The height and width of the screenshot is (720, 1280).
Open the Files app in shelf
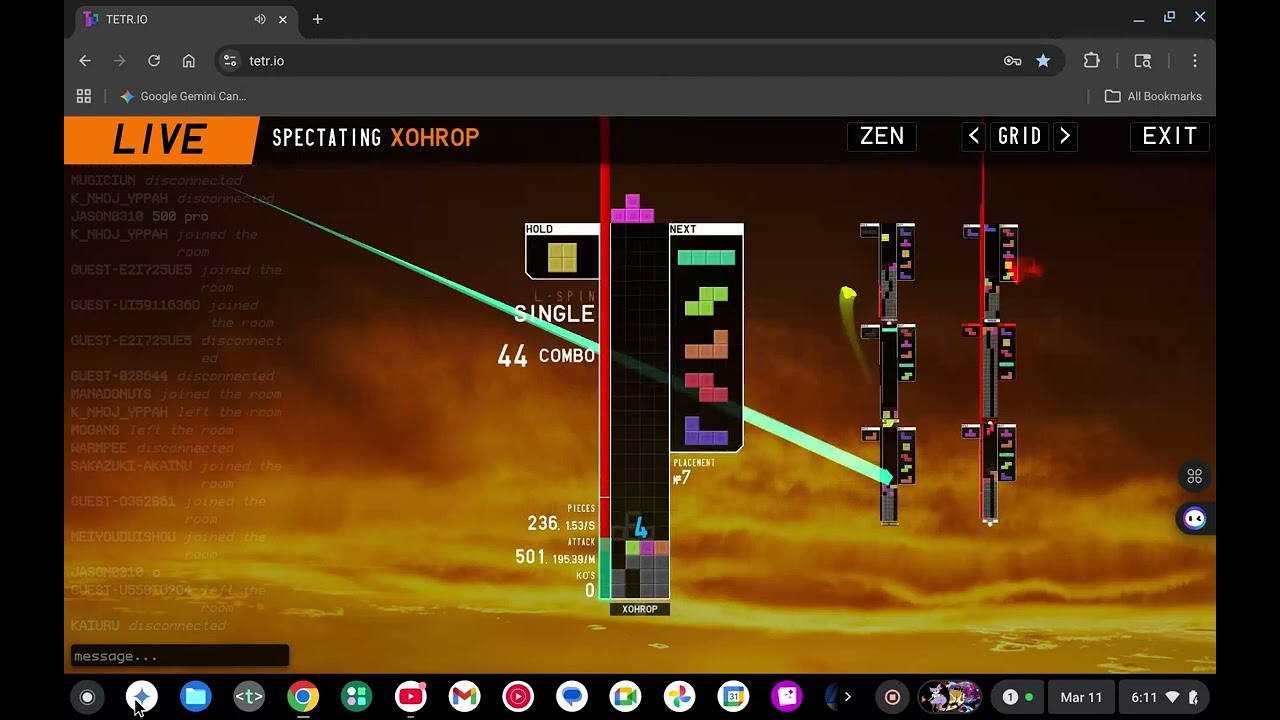tap(195, 697)
